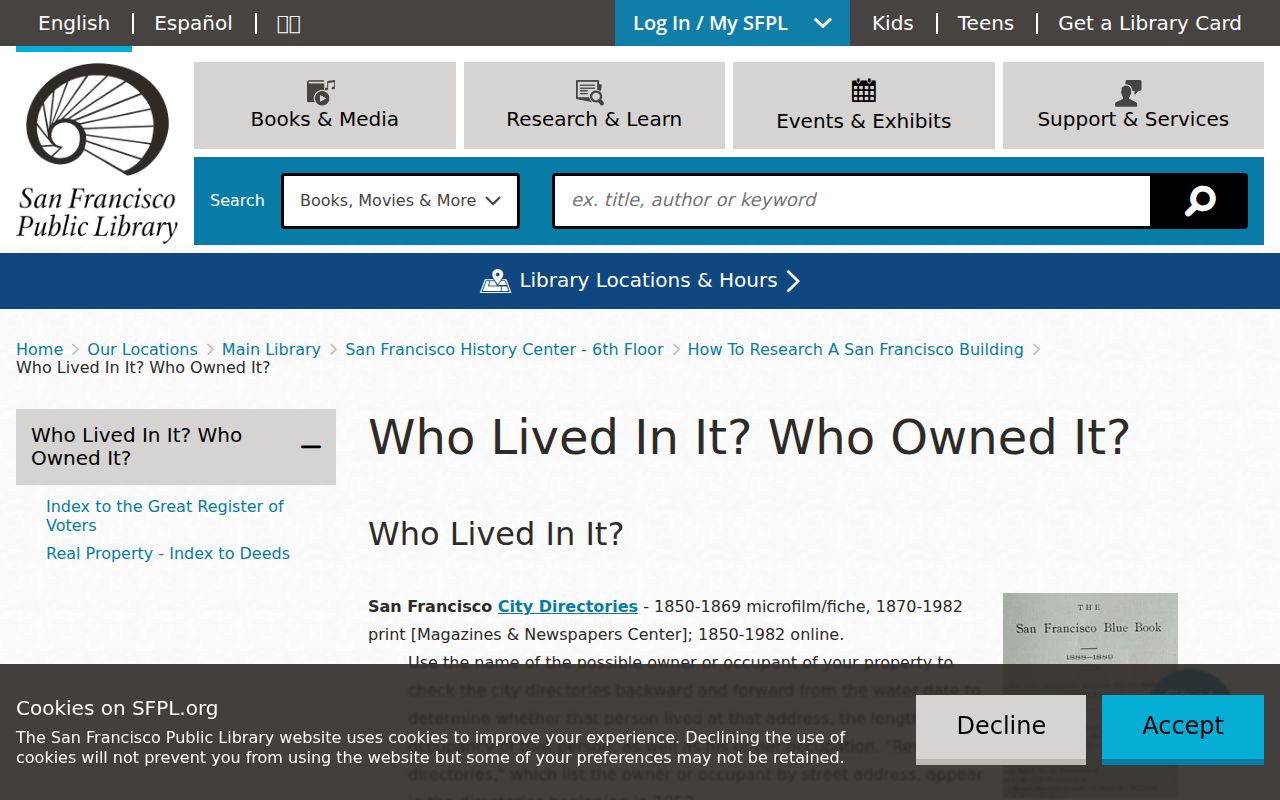
Task: Open the Support & Services menu
Action: [x=1133, y=105]
